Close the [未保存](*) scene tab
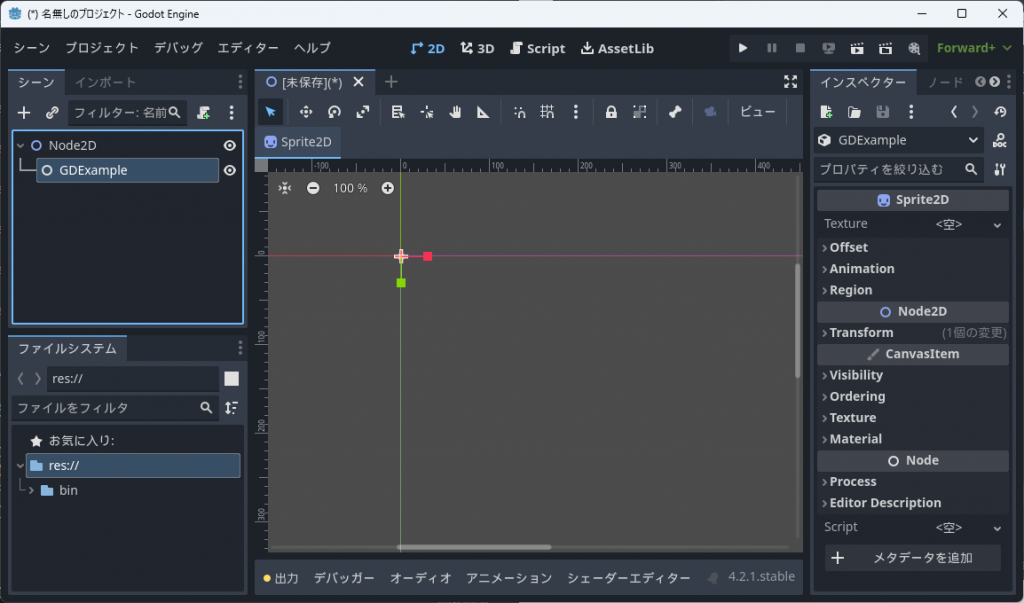This screenshot has width=1024, height=603. 359,82
